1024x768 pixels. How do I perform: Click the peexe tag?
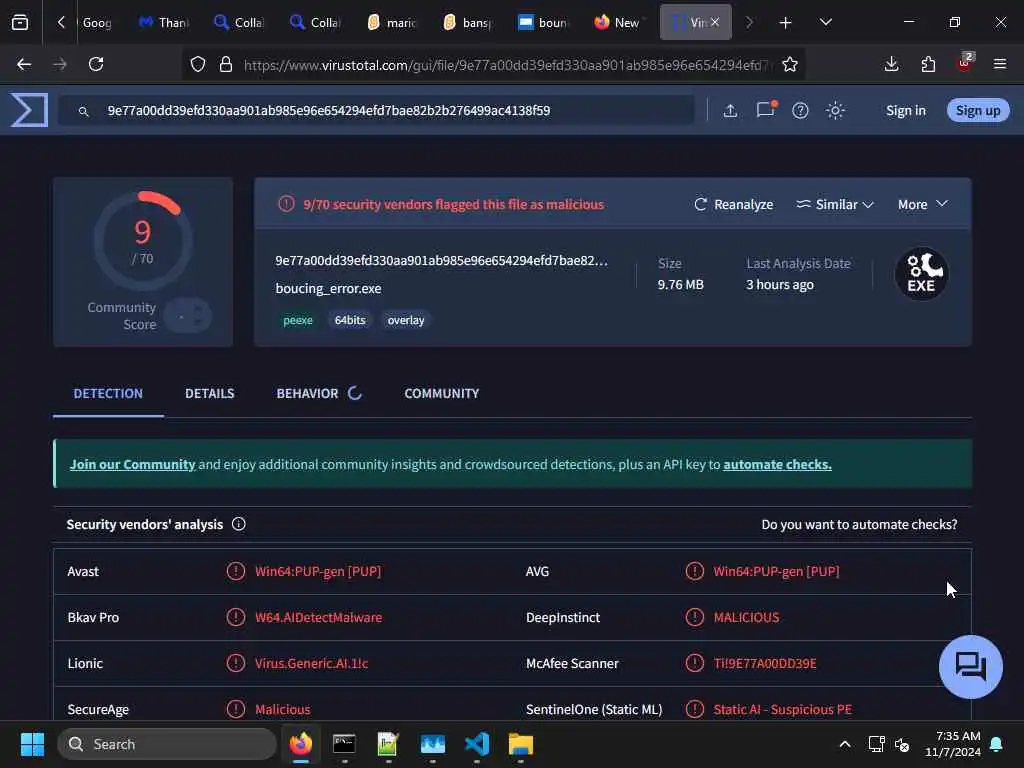point(298,320)
